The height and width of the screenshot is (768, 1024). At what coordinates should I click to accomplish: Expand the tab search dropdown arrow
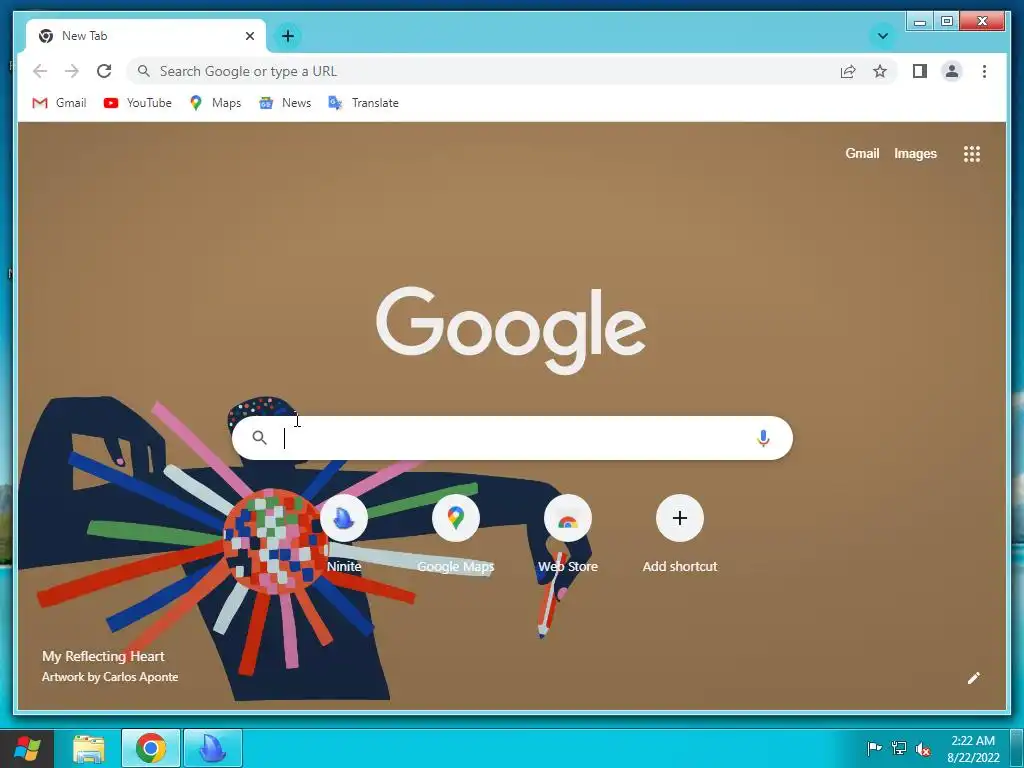coord(882,36)
